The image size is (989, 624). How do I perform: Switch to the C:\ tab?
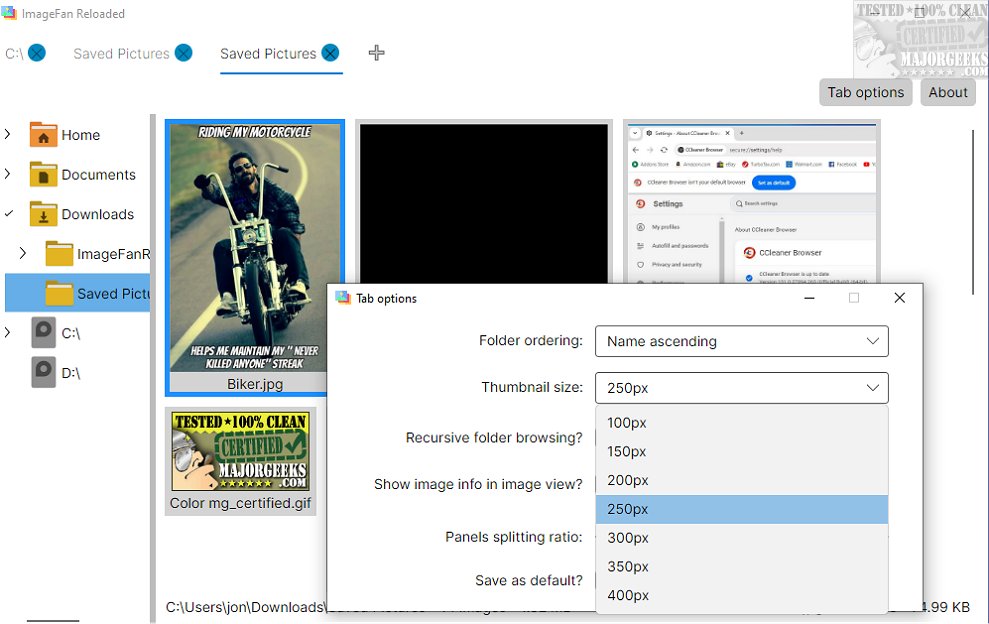[x=14, y=54]
